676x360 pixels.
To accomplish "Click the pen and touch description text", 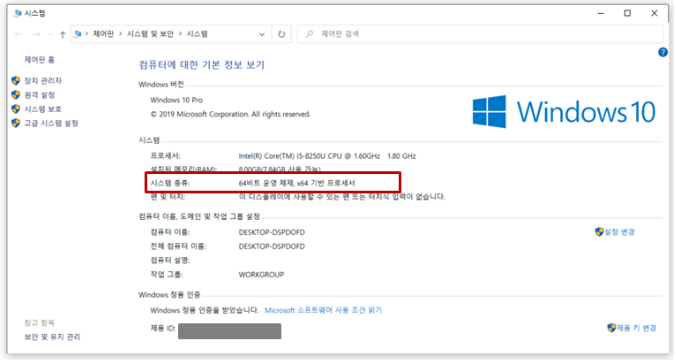I will coord(342,197).
